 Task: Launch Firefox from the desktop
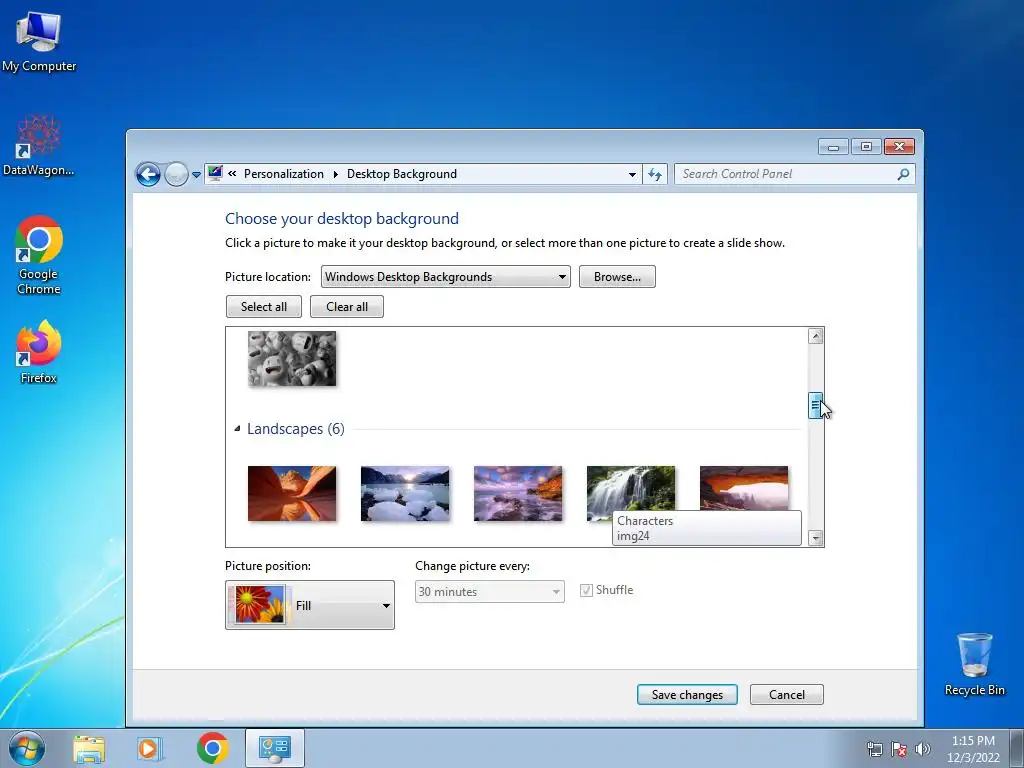[39, 351]
